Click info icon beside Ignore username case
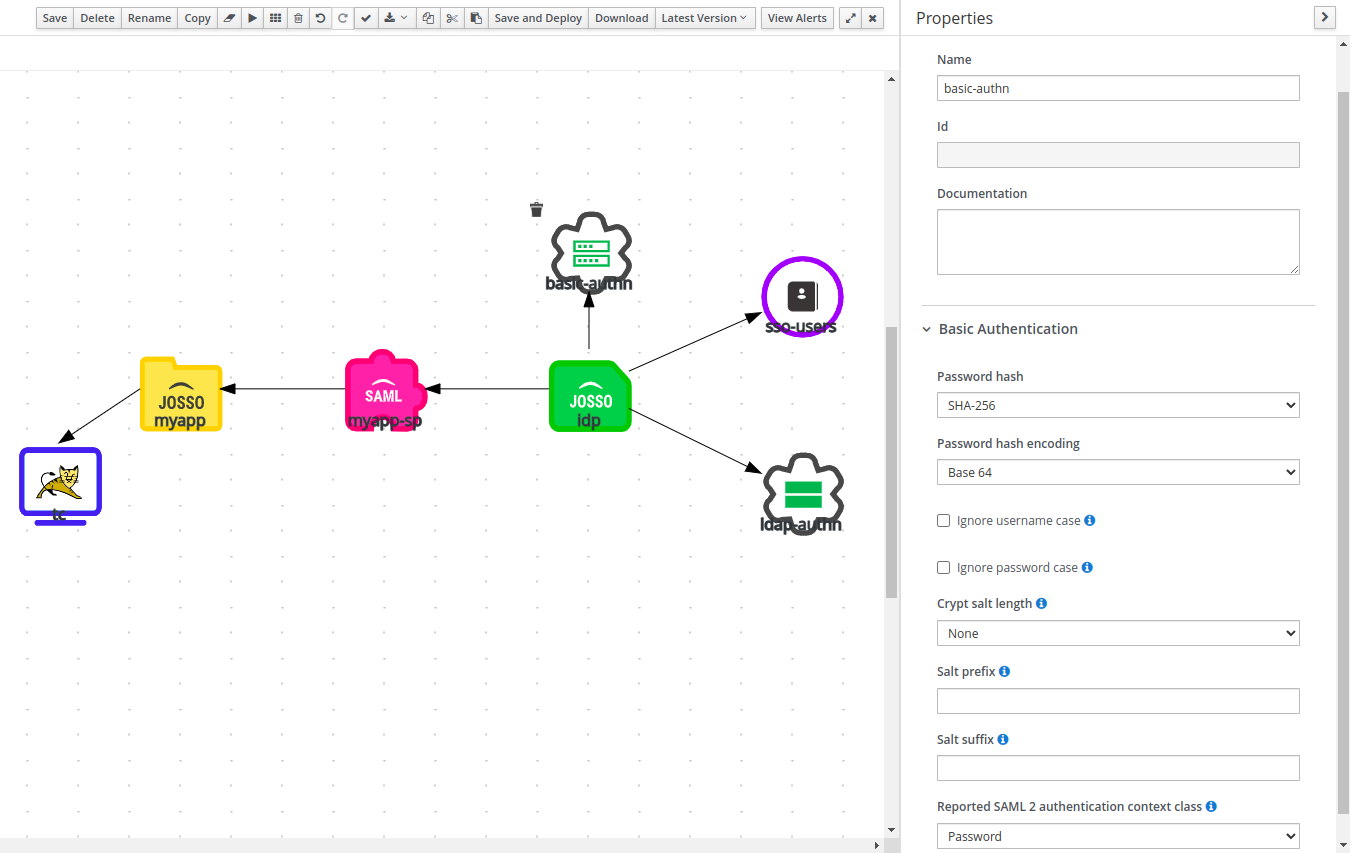The image size is (1350, 853). click(x=1090, y=520)
